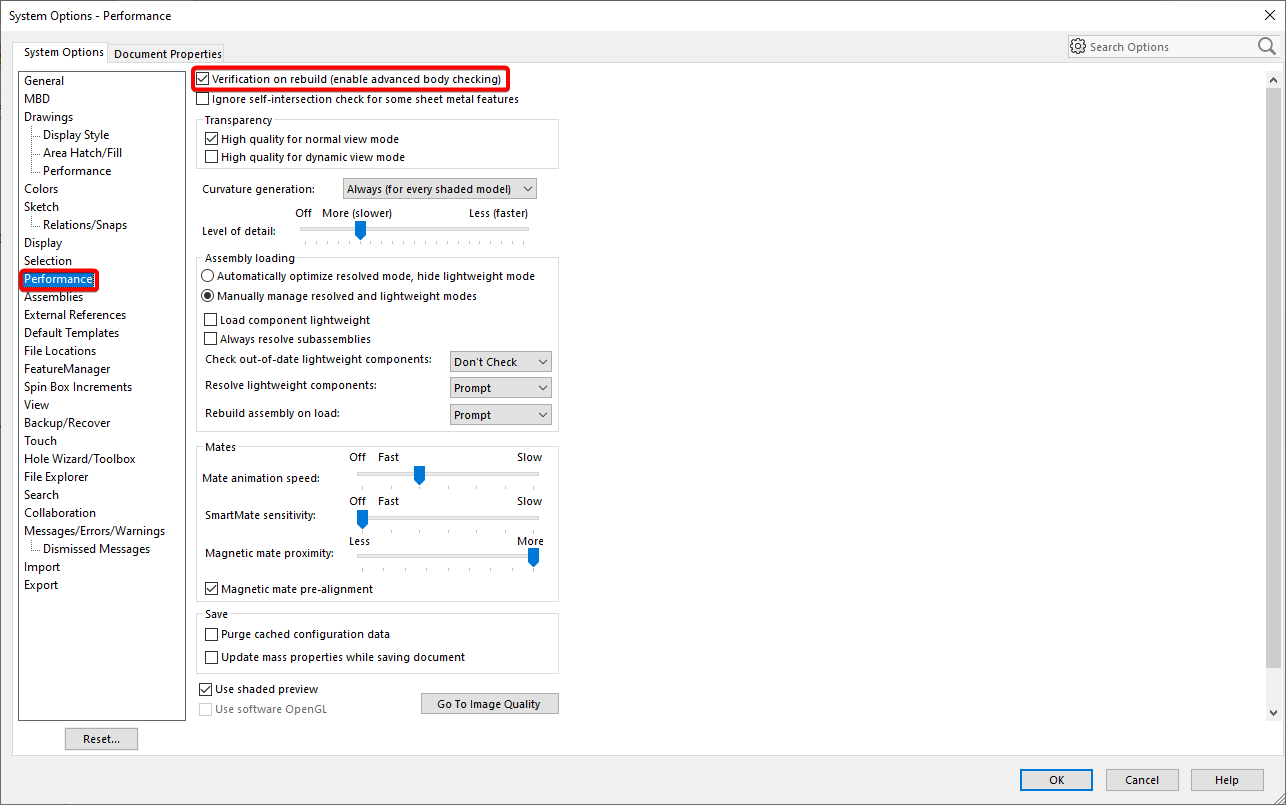Select Import category
1286x805 pixels.
click(x=42, y=567)
